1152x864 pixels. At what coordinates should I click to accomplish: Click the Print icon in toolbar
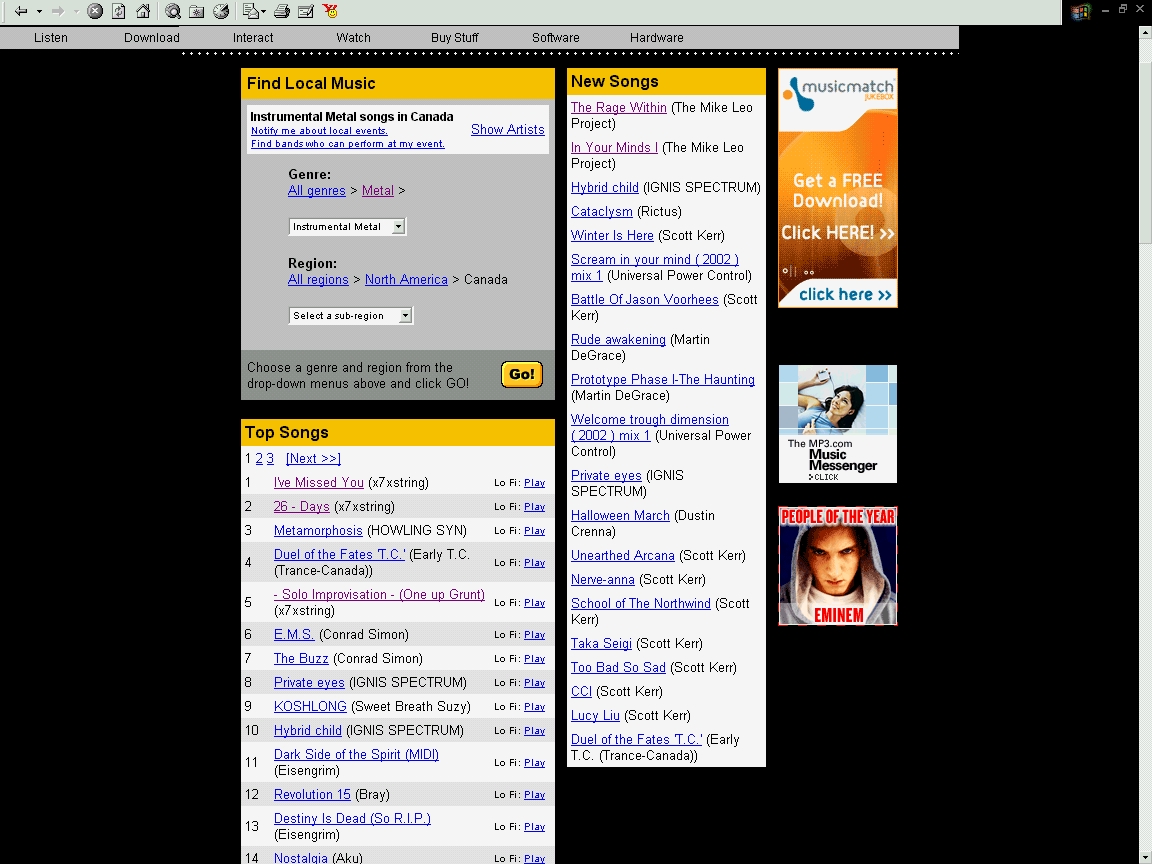tap(282, 11)
